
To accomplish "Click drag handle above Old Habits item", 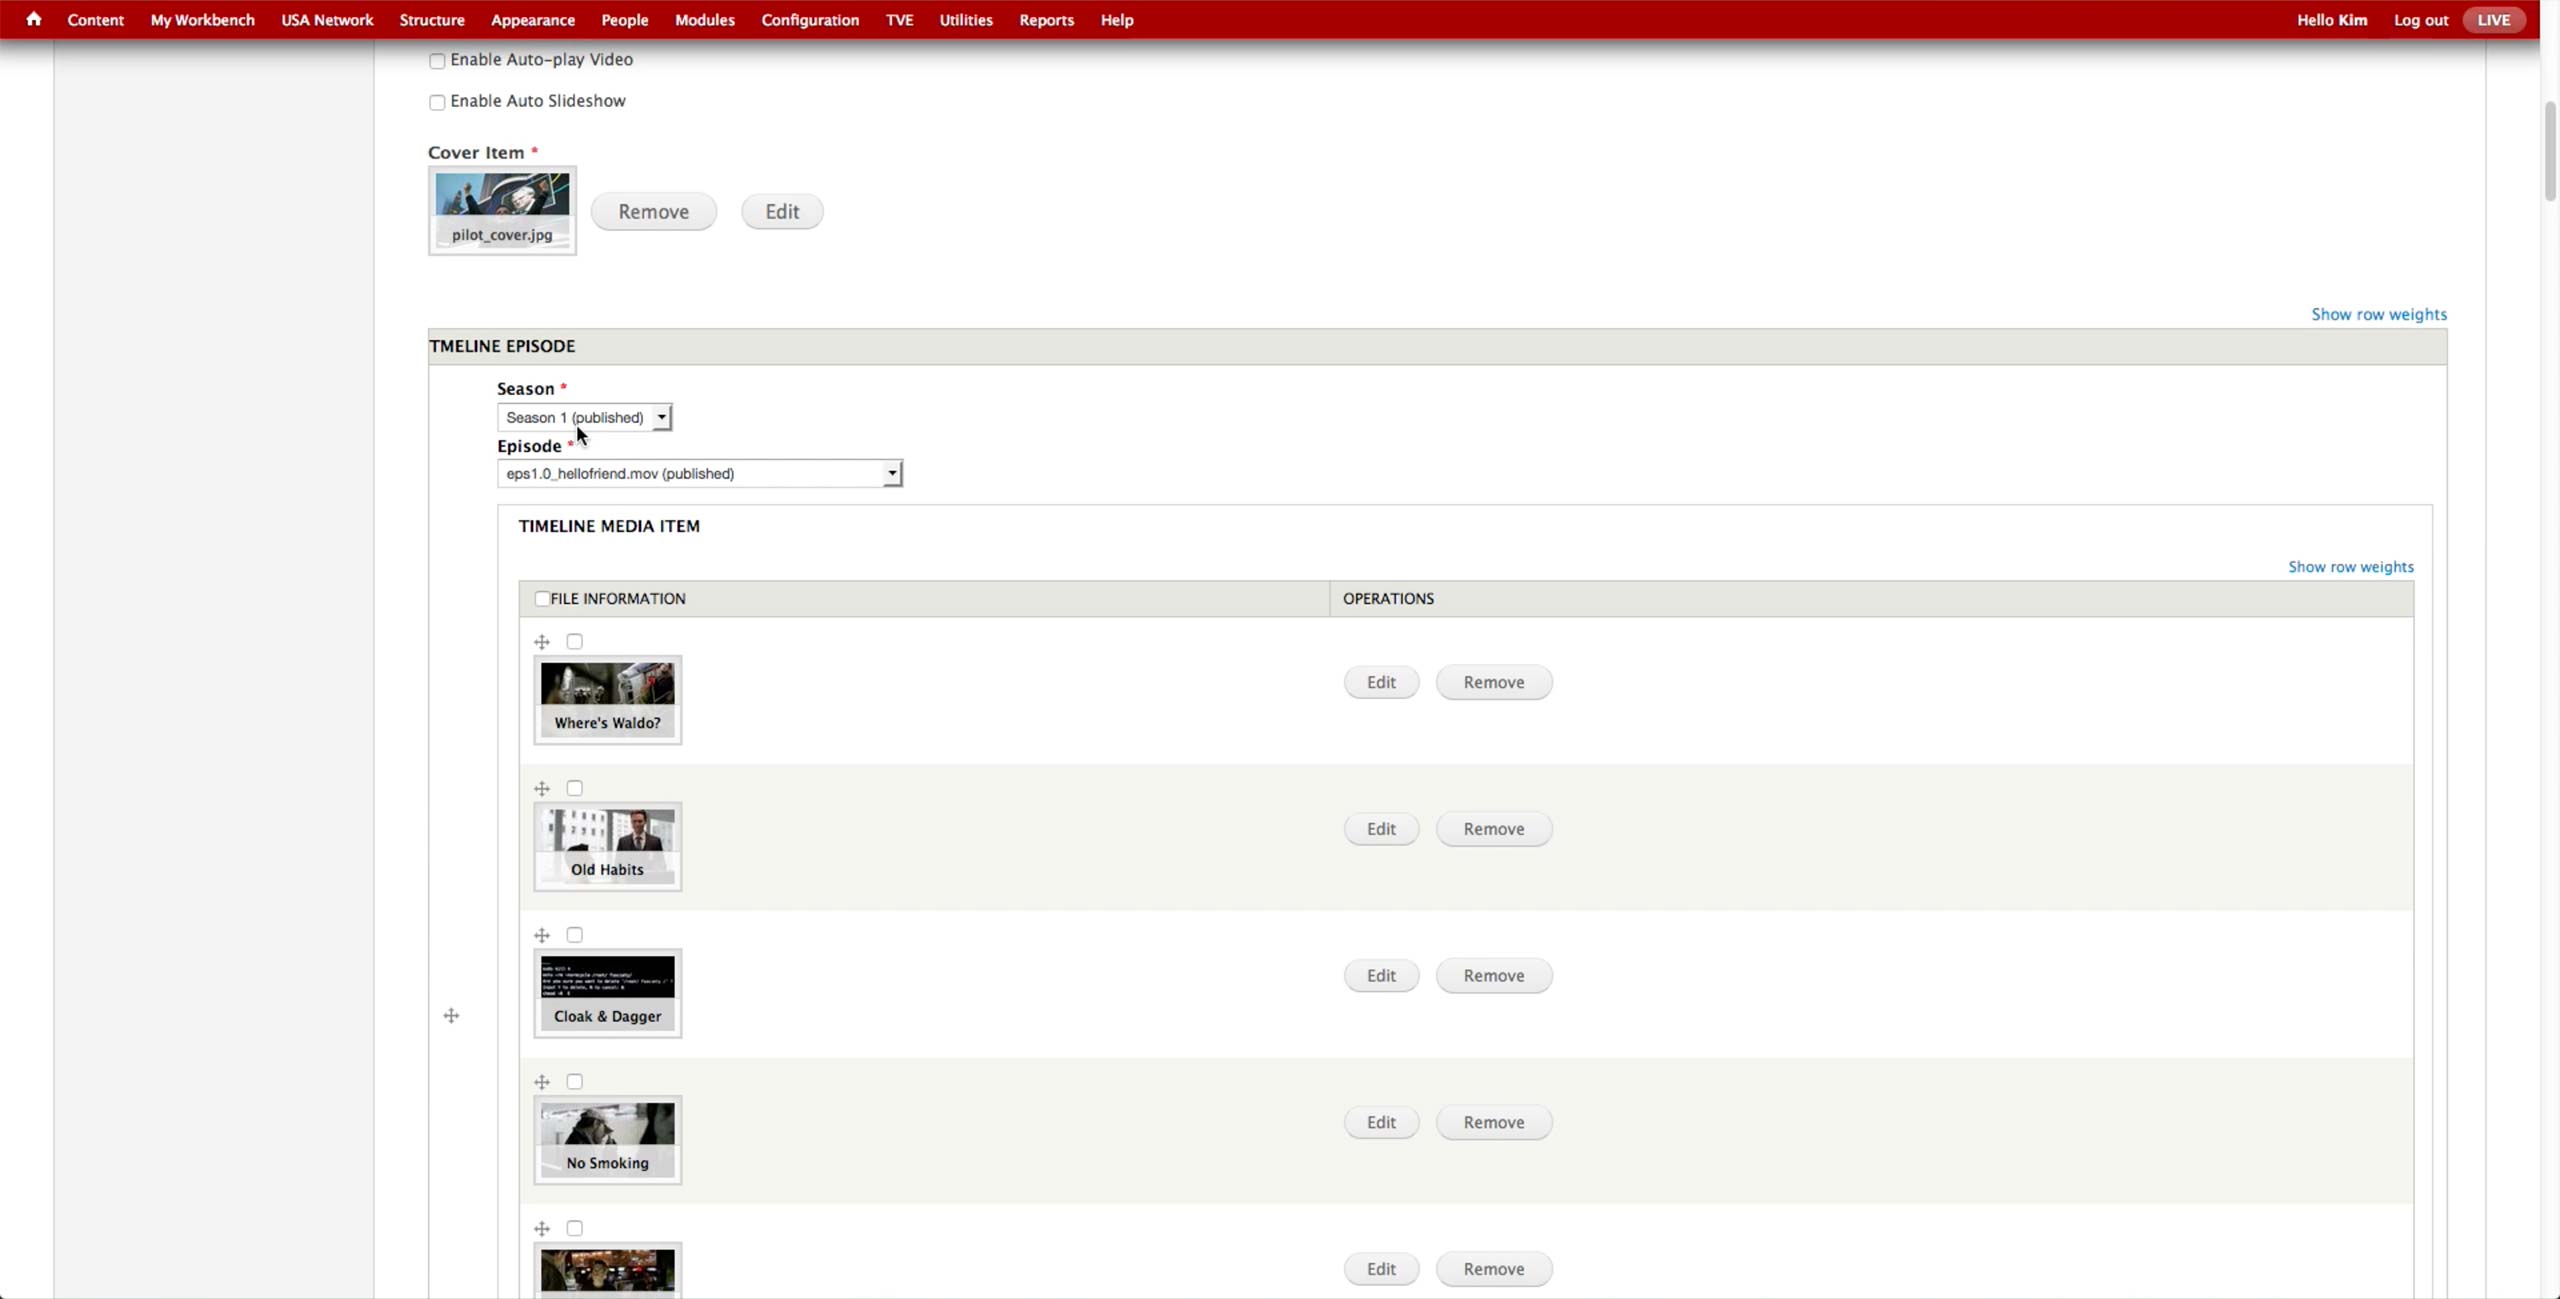I will pyautogui.click(x=542, y=789).
